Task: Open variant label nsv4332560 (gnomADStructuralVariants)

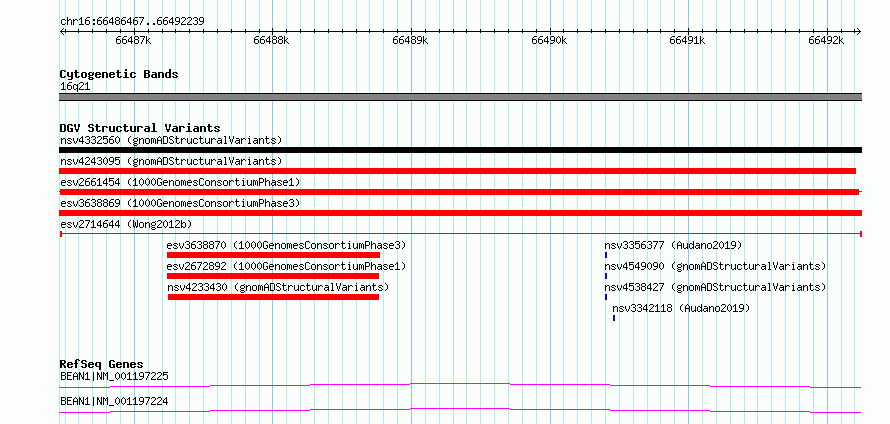Action: pos(171,140)
